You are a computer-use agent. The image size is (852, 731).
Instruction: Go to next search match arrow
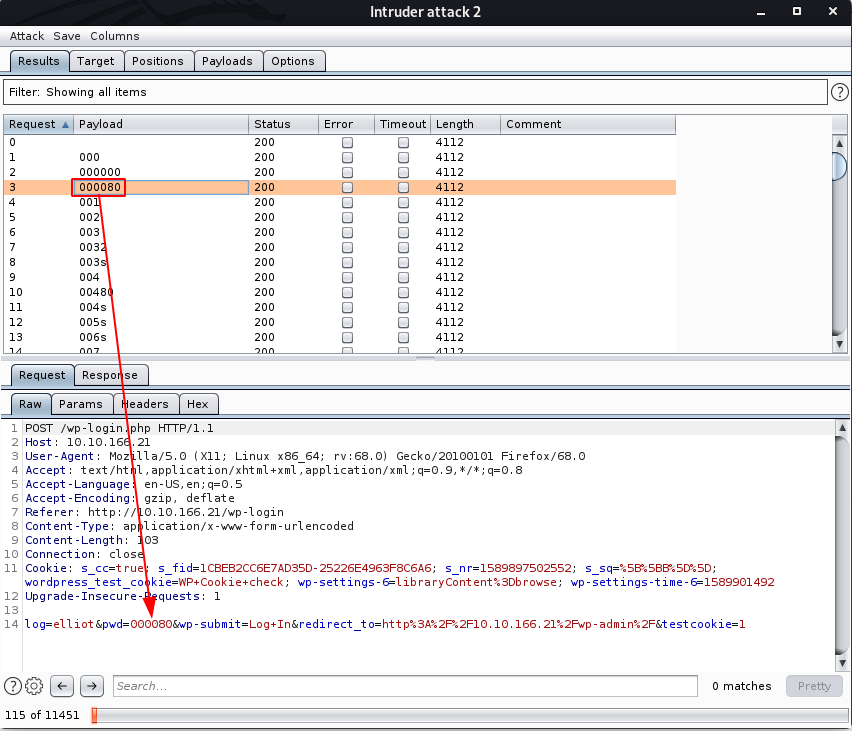click(92, 686)
